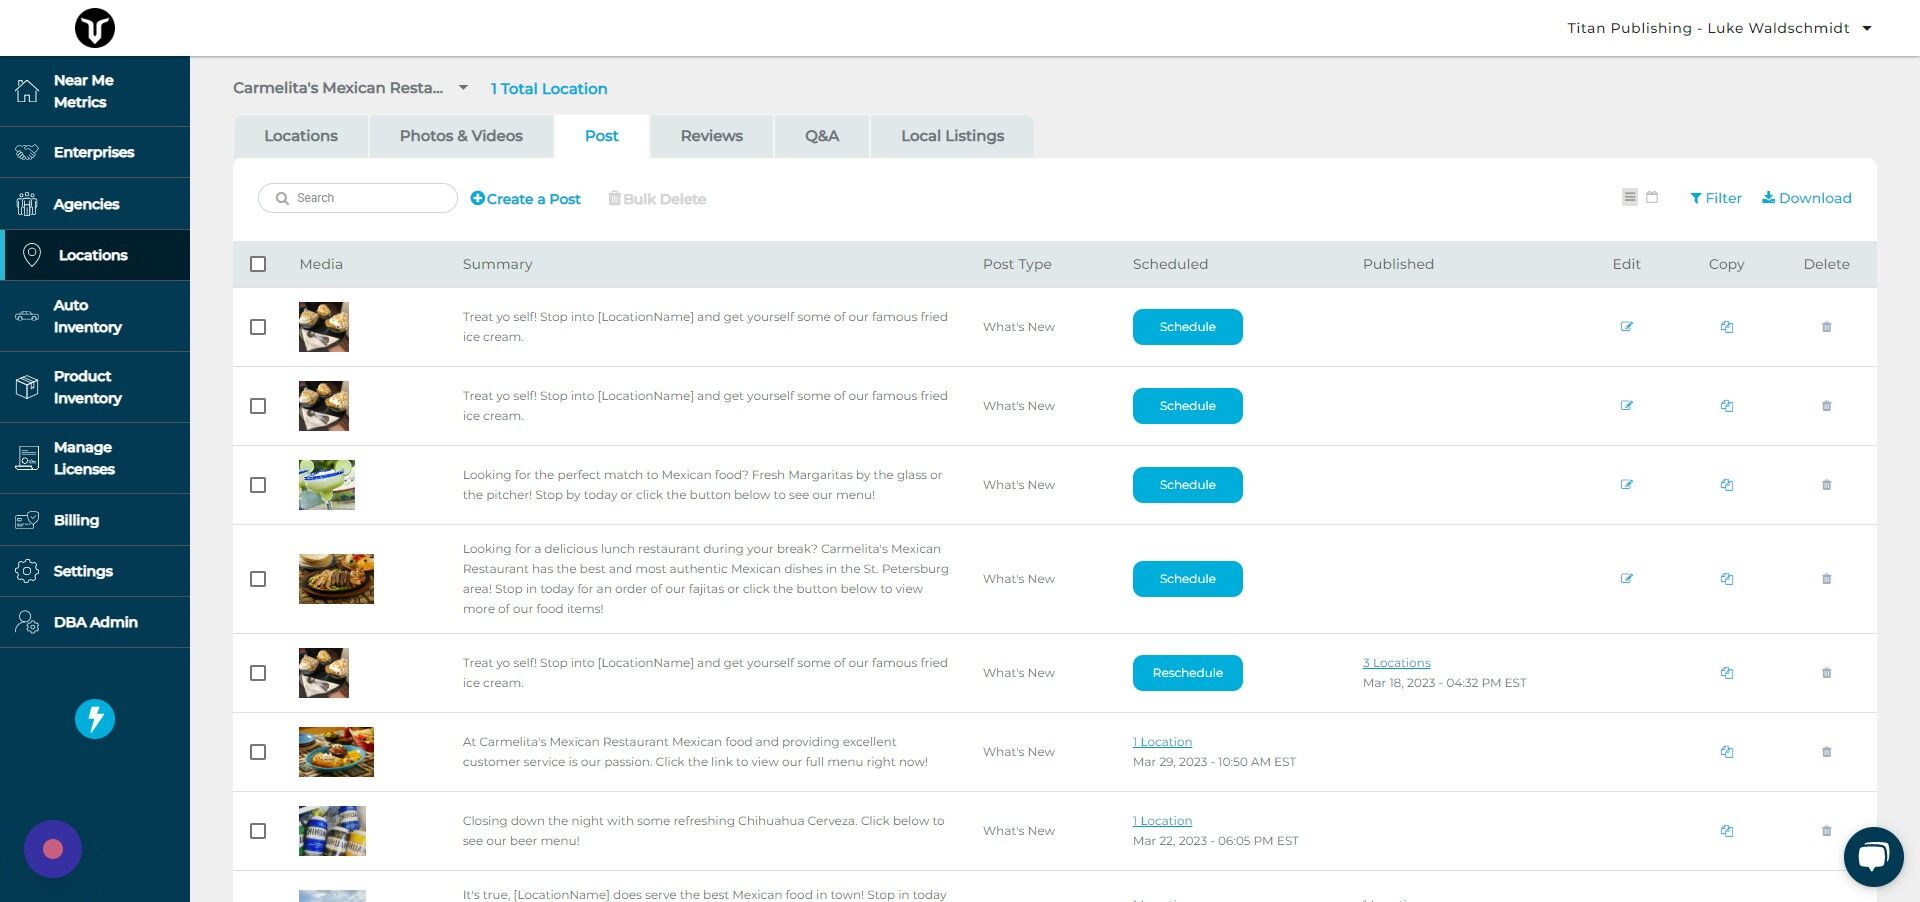This screenshot has height=902, width=1920.
Task: Switch to the Locations tab
Action: tap(301, 136)
